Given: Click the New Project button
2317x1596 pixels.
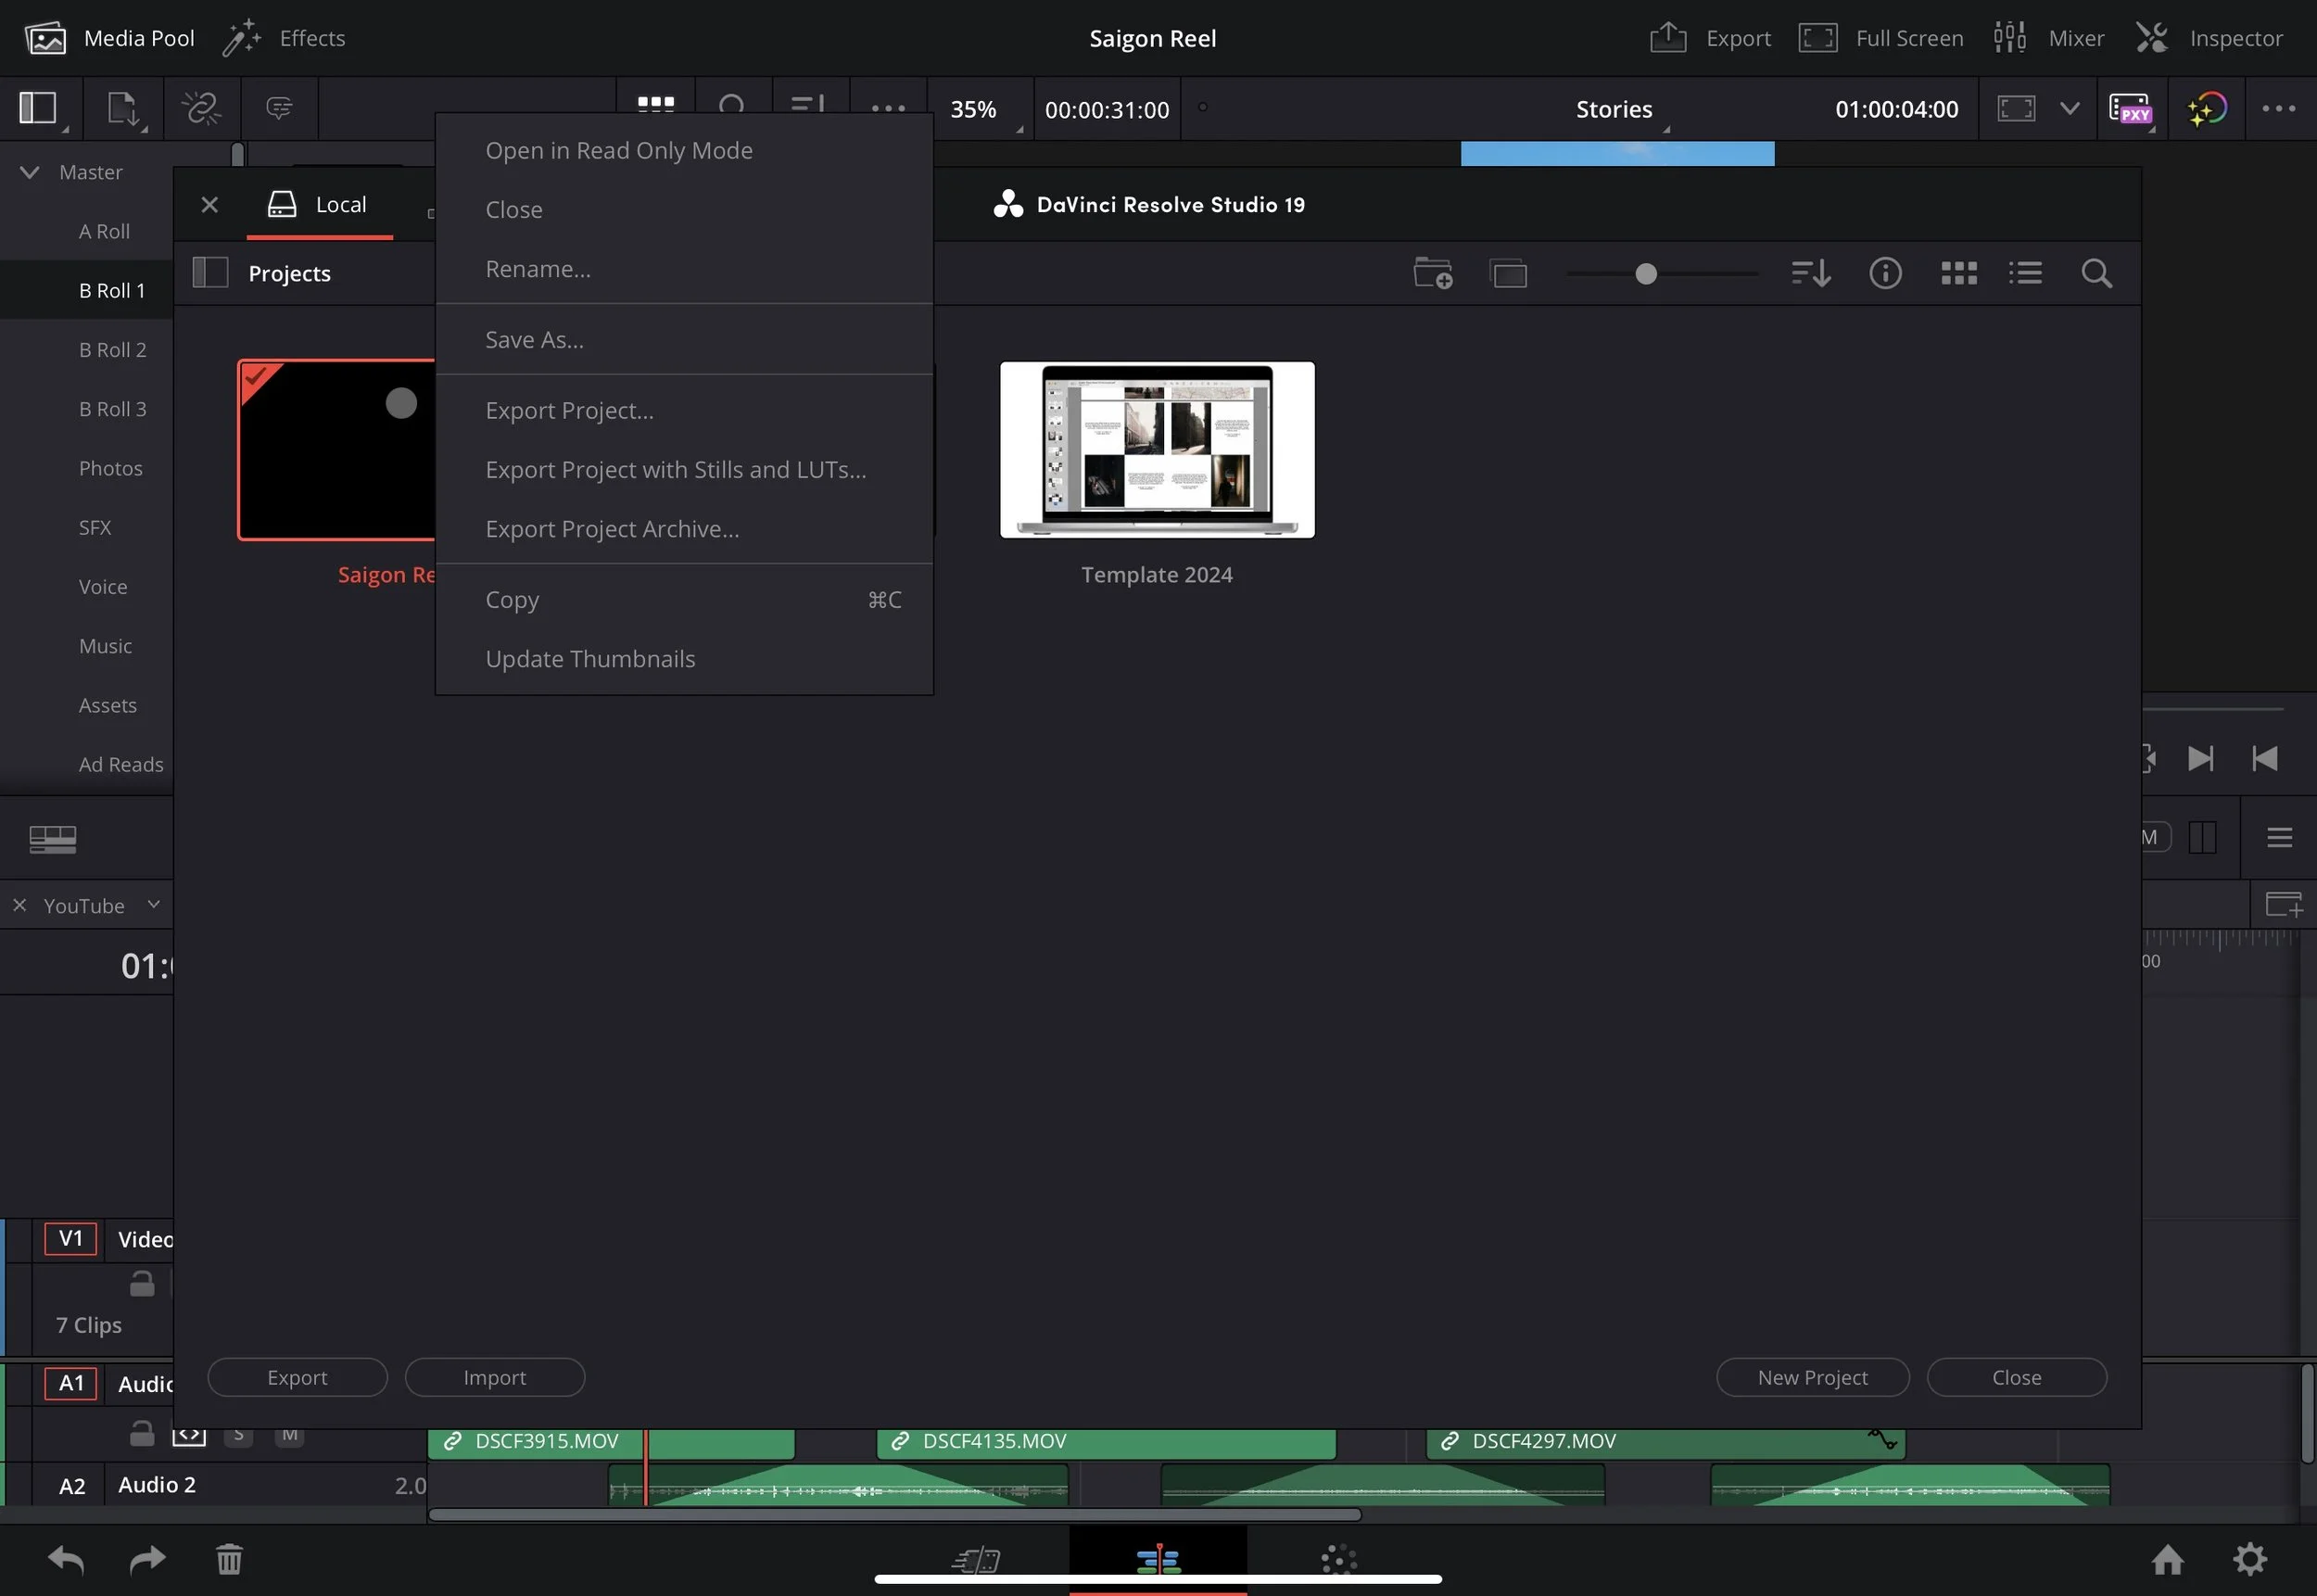Looking at the screenshot, I should pyautogui.click(x=1812, y=1377).
